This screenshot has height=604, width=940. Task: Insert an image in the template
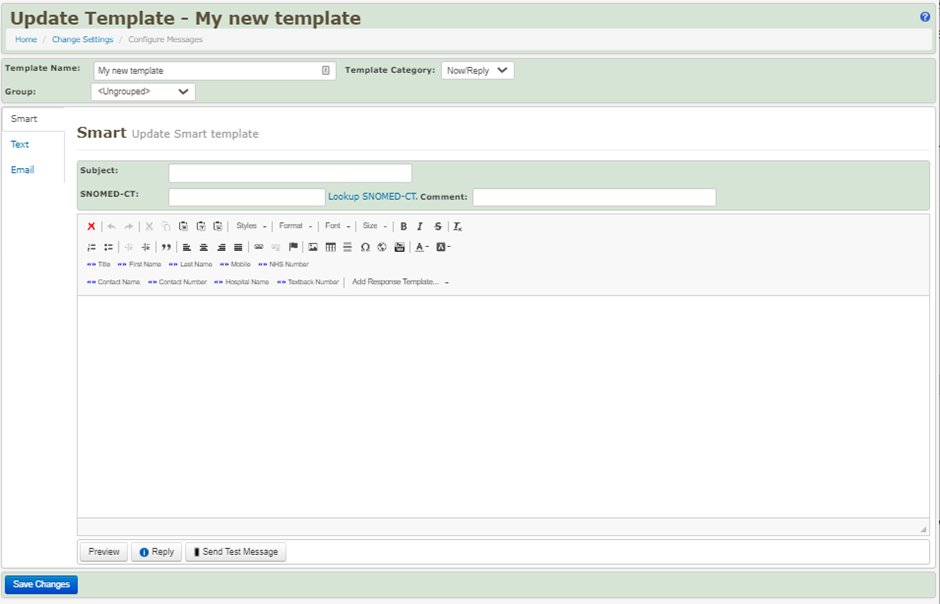point(313,247)
